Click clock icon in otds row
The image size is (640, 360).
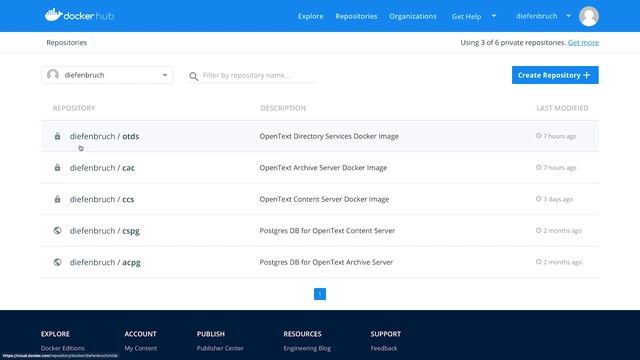tap(538, 136)
